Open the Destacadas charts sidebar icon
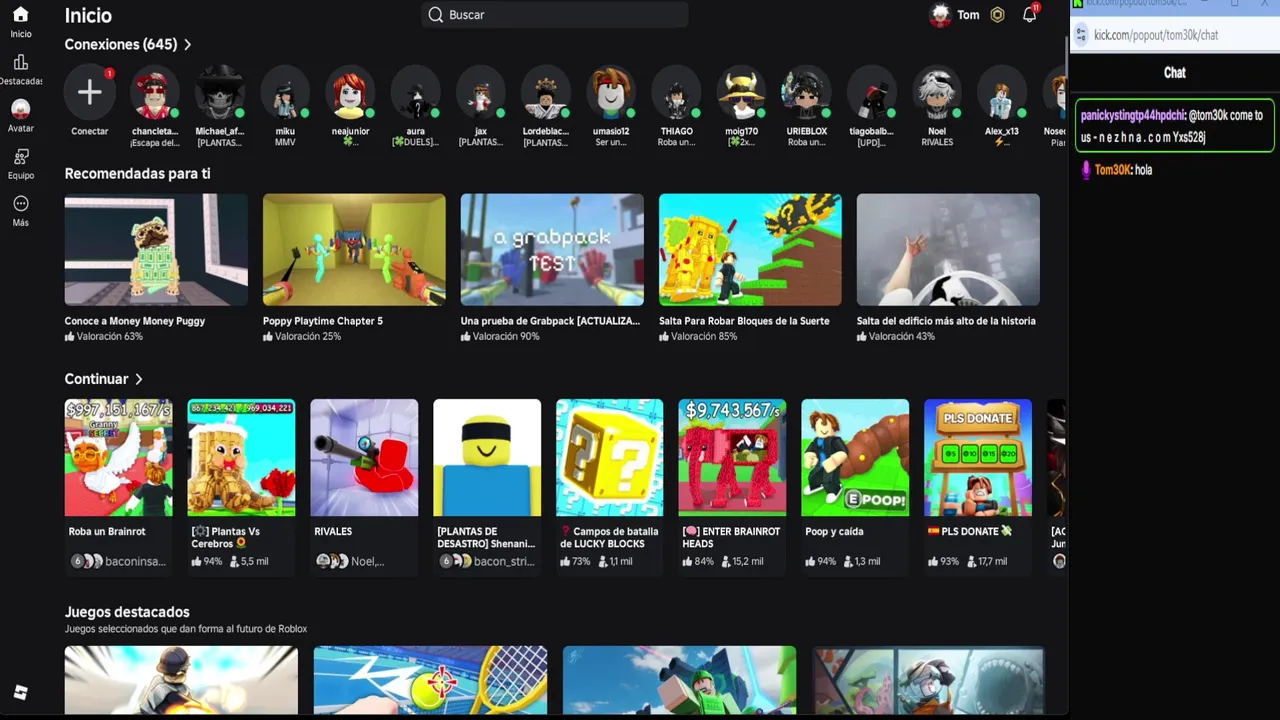1280x720 pixels. (20, 62)
